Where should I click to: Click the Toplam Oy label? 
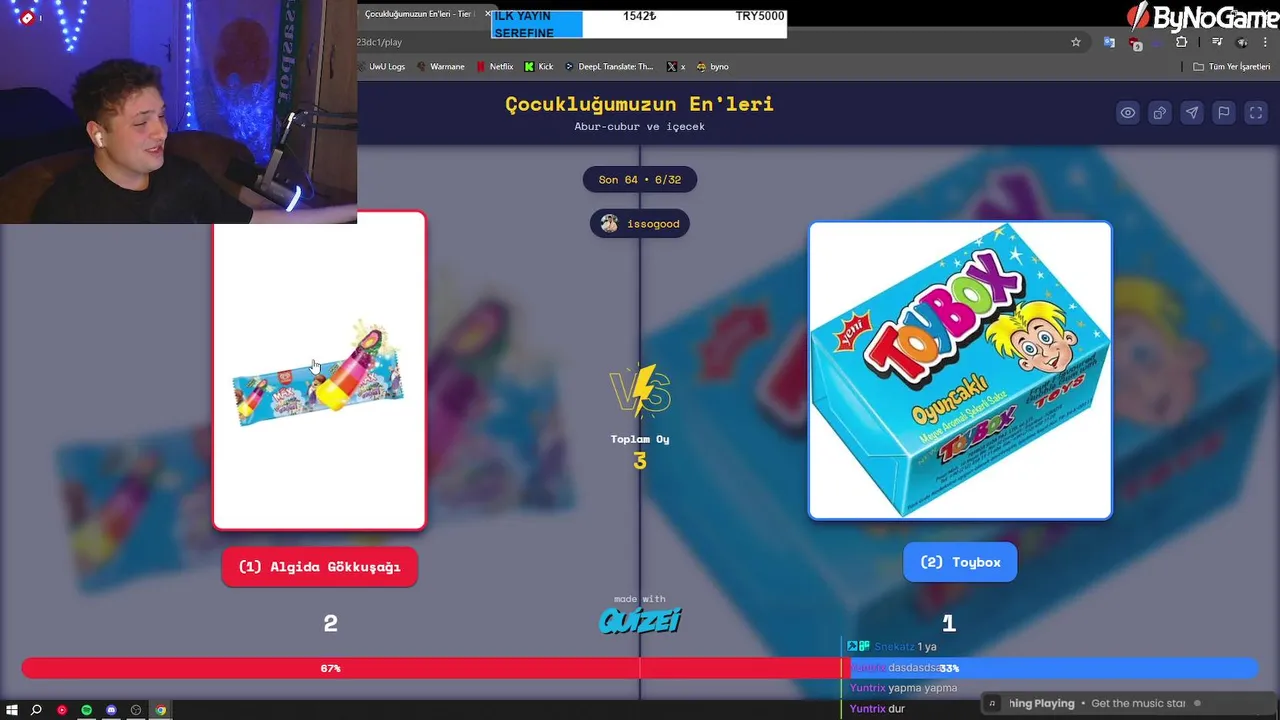pos(640,439)
